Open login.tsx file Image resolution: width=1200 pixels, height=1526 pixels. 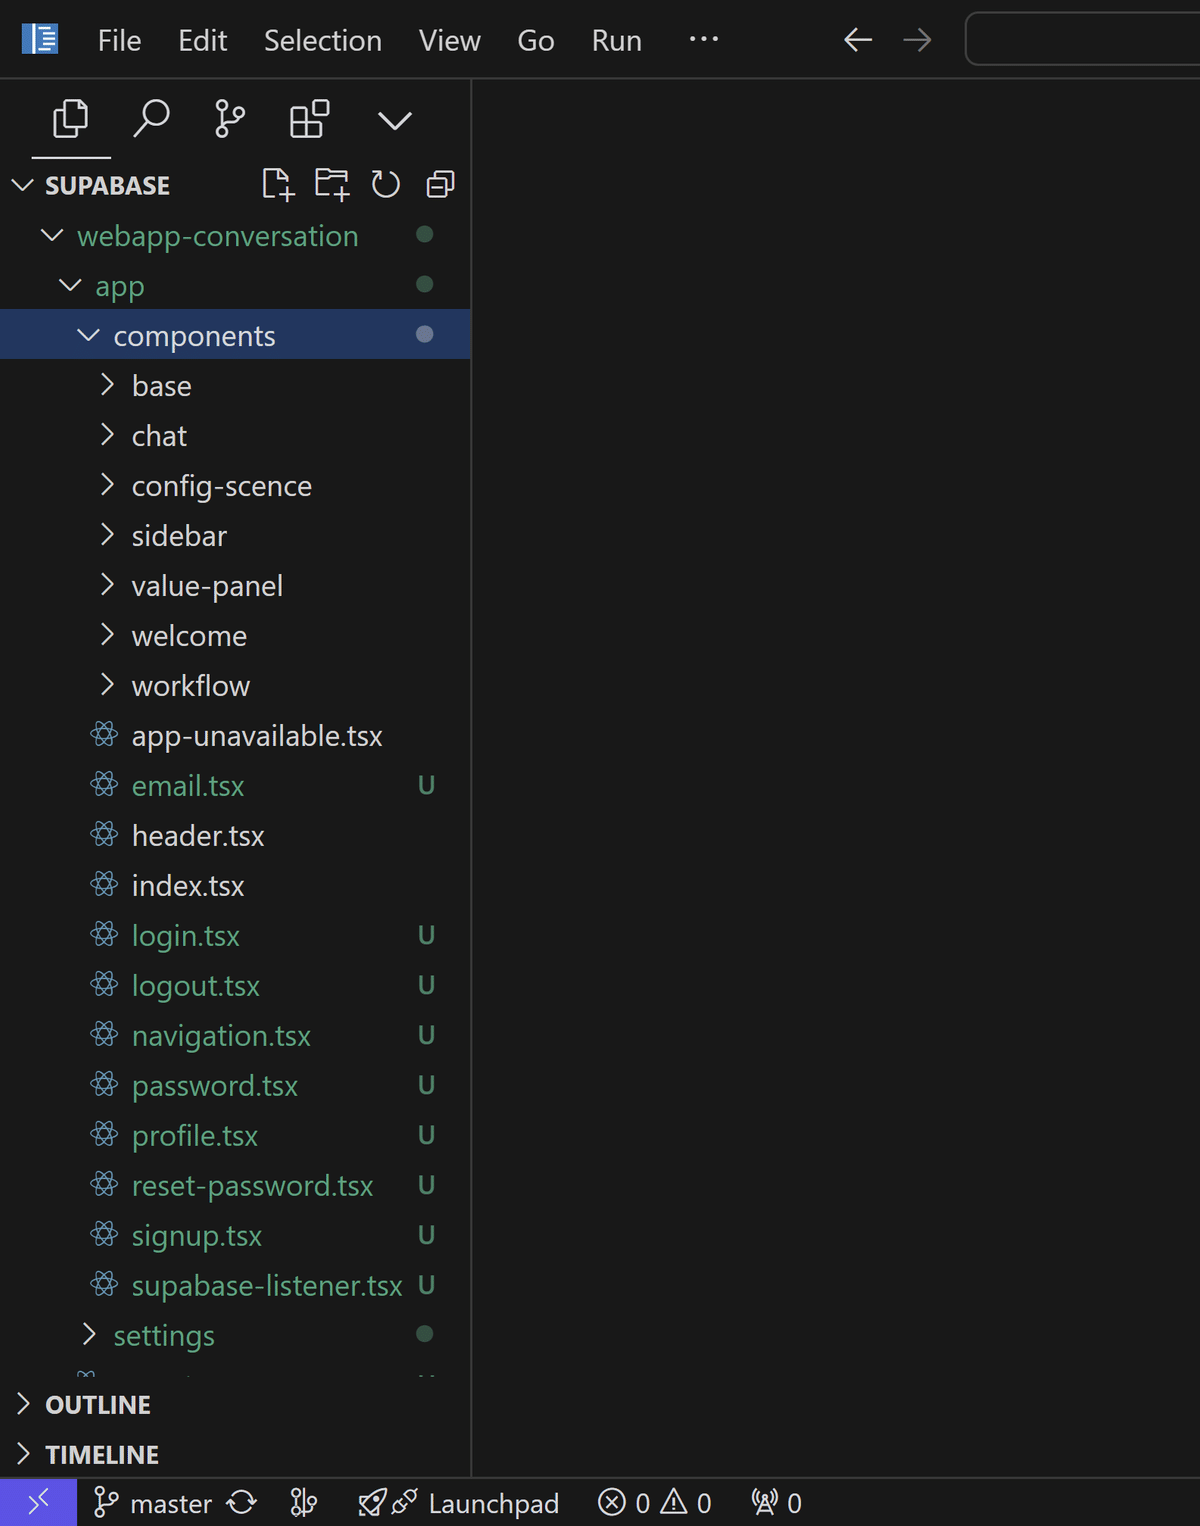click(235, 935)
